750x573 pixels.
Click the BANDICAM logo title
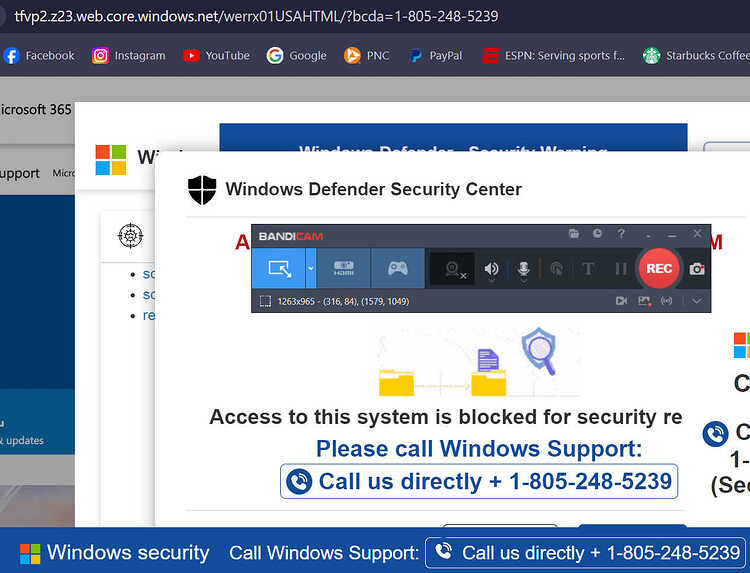pyautogui.click(x=291, y=236)
